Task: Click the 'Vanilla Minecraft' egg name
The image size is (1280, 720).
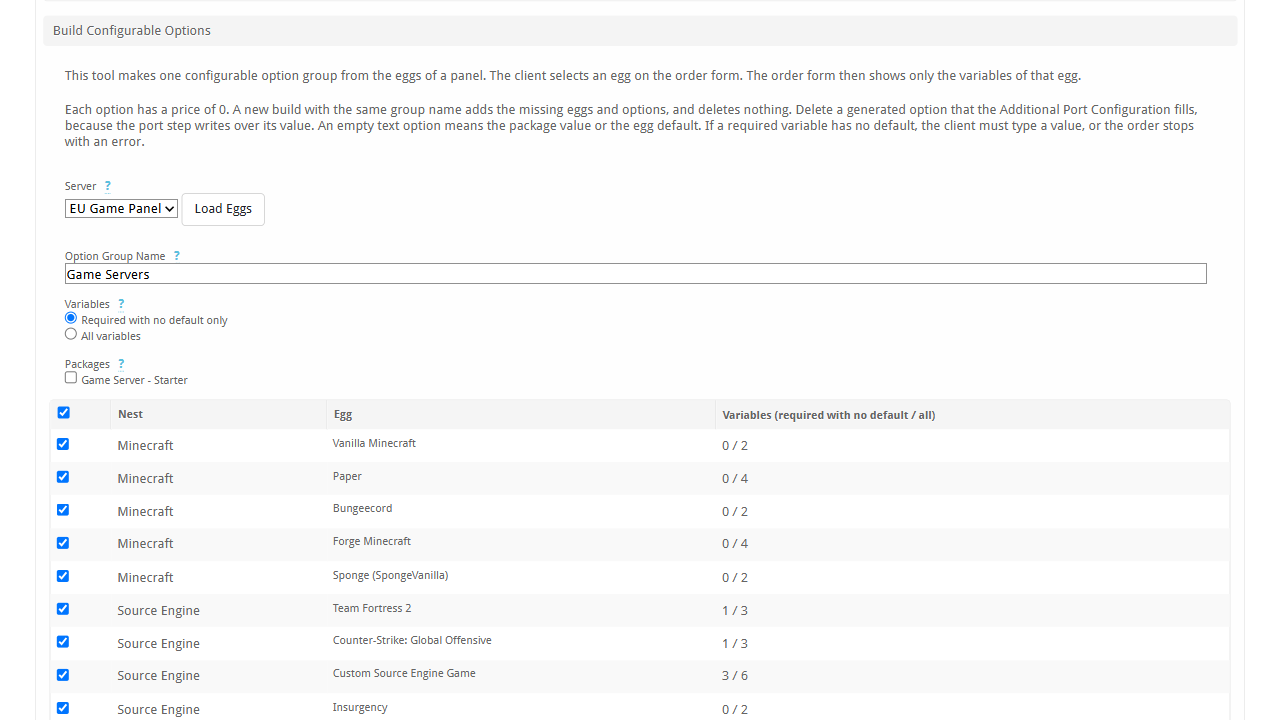Action: coord(374,443)
